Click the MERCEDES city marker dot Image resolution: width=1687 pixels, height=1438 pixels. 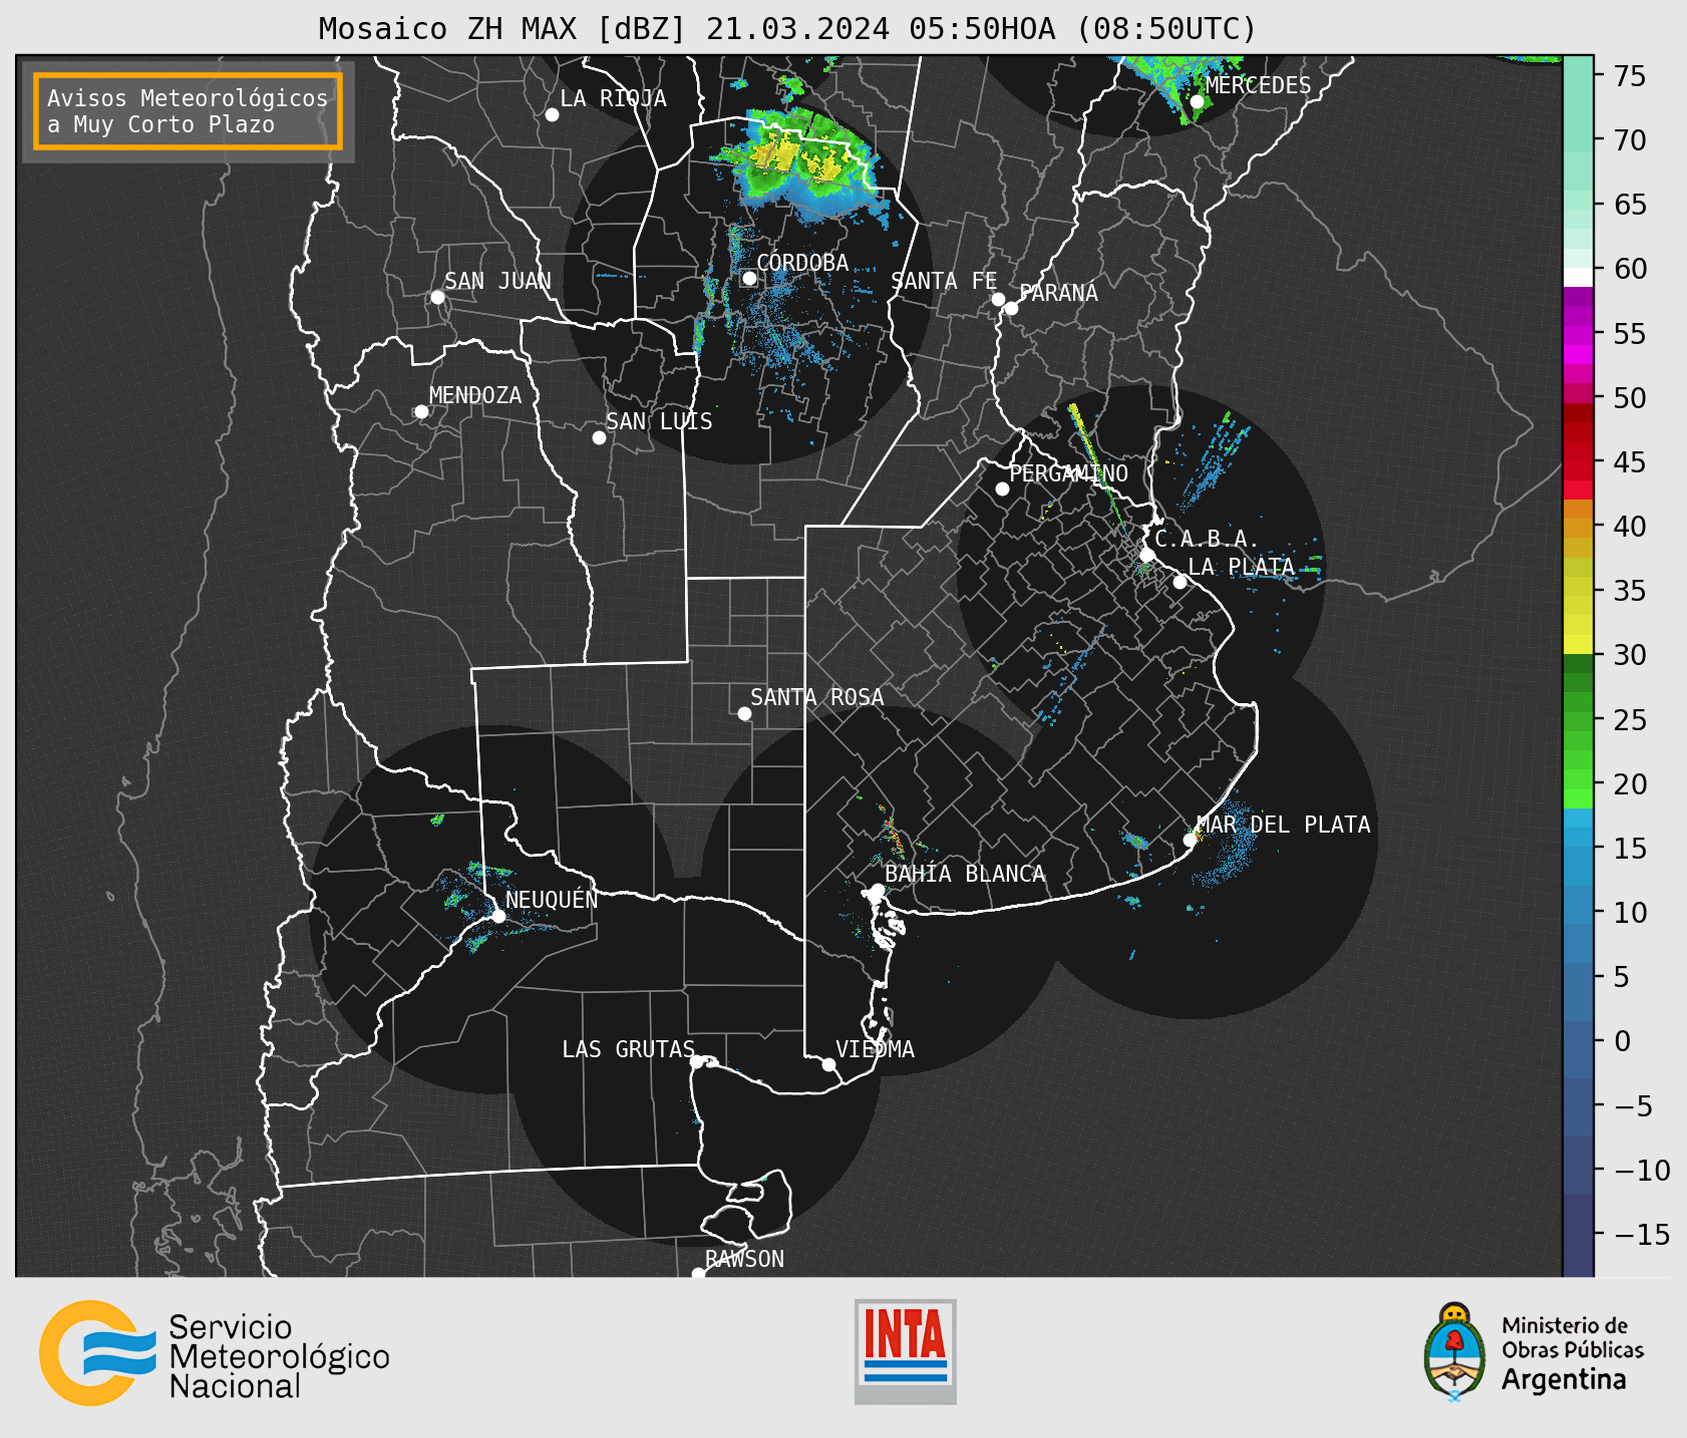(1197, 102)
